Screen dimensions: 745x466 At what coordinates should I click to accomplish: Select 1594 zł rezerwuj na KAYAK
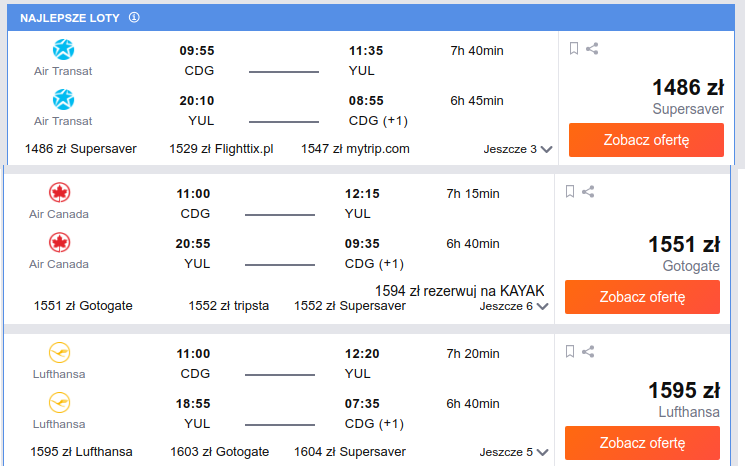(459, 291)
